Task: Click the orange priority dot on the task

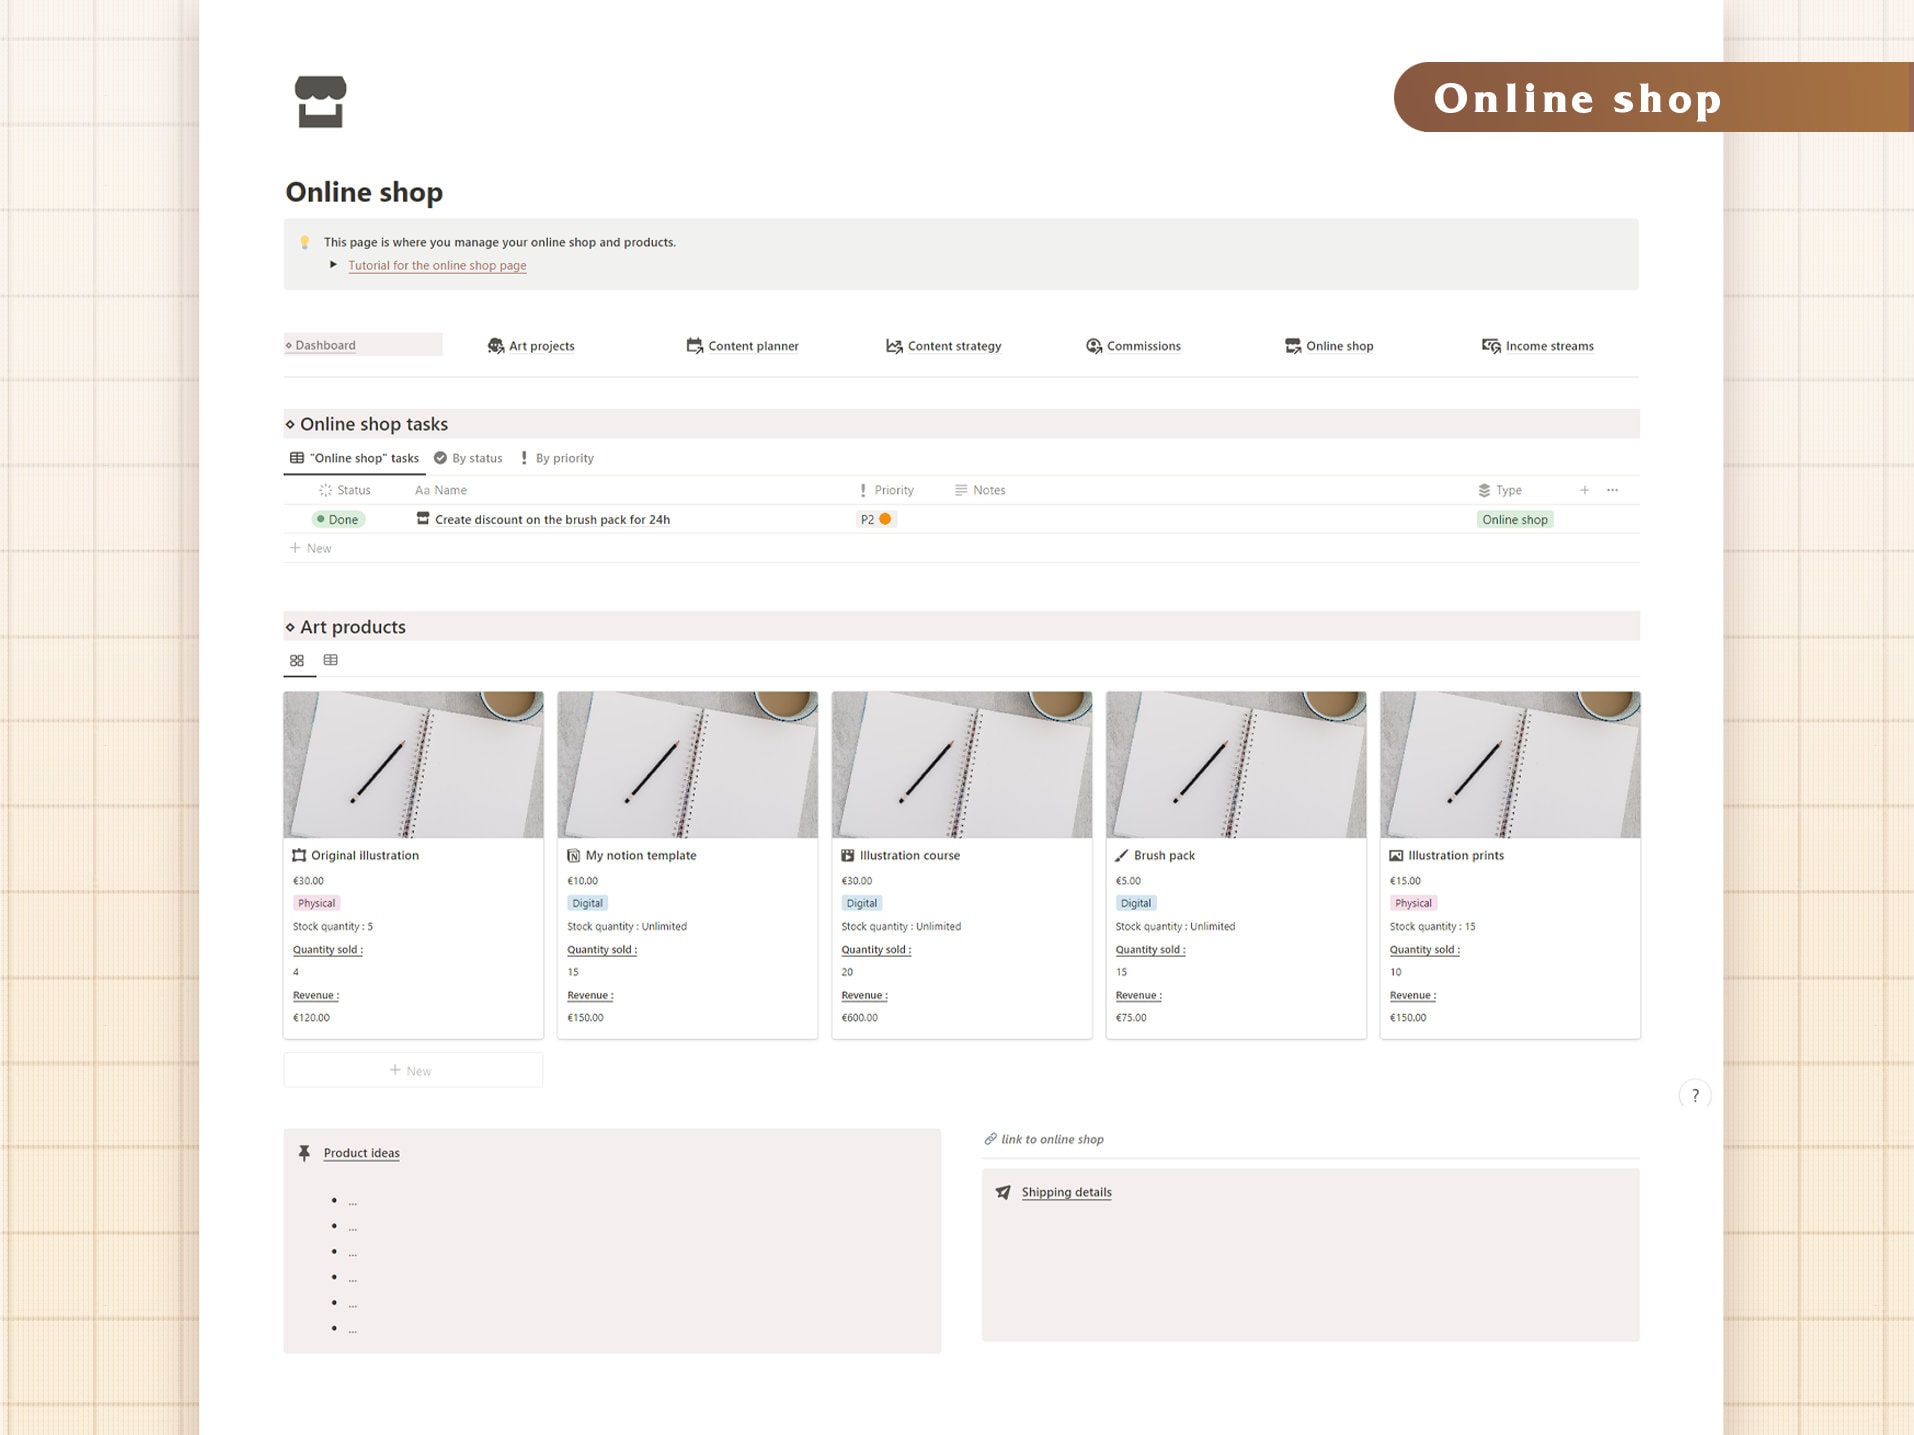Action: point(885,519)
